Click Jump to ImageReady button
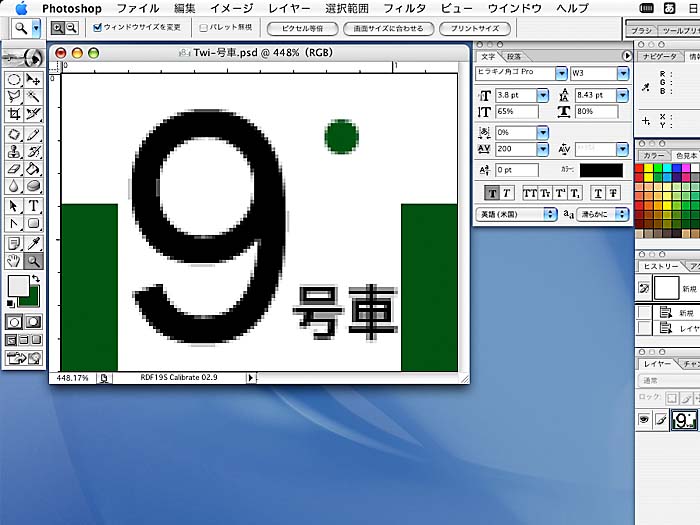 24,358
